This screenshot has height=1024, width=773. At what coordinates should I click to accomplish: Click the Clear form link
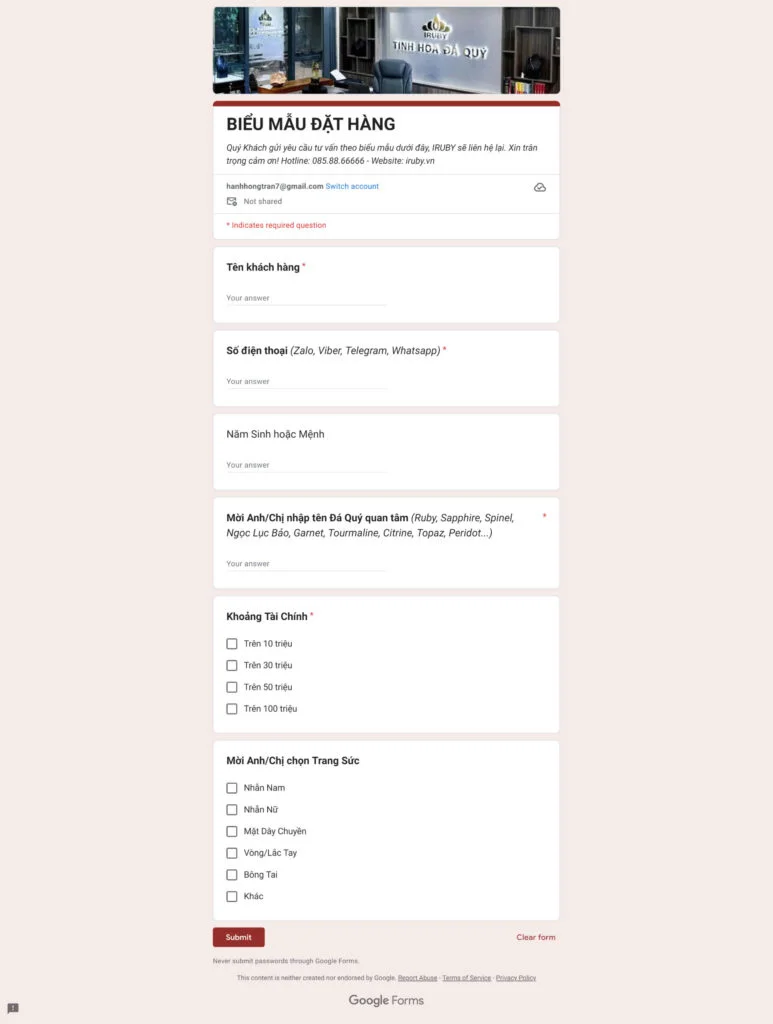(536, 937)
